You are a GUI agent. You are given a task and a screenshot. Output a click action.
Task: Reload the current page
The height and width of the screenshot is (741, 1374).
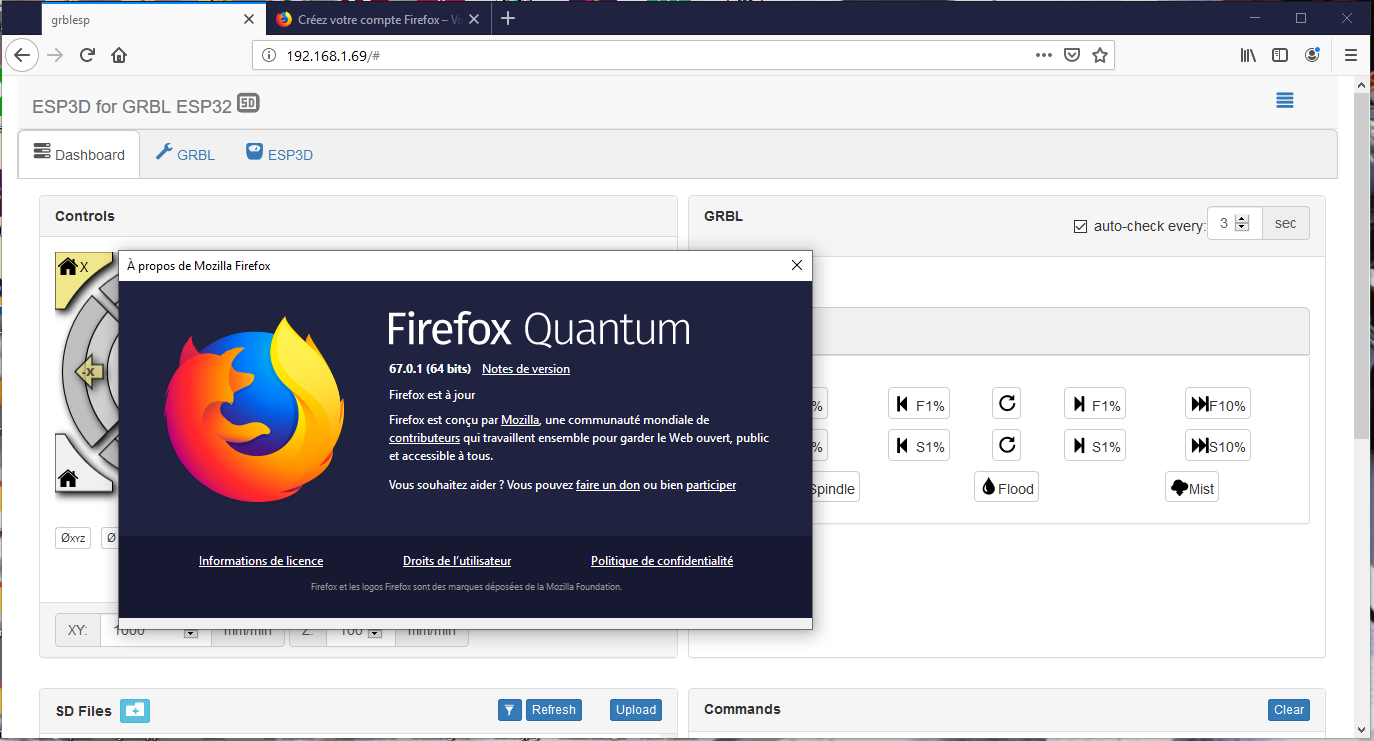[87, 55]
